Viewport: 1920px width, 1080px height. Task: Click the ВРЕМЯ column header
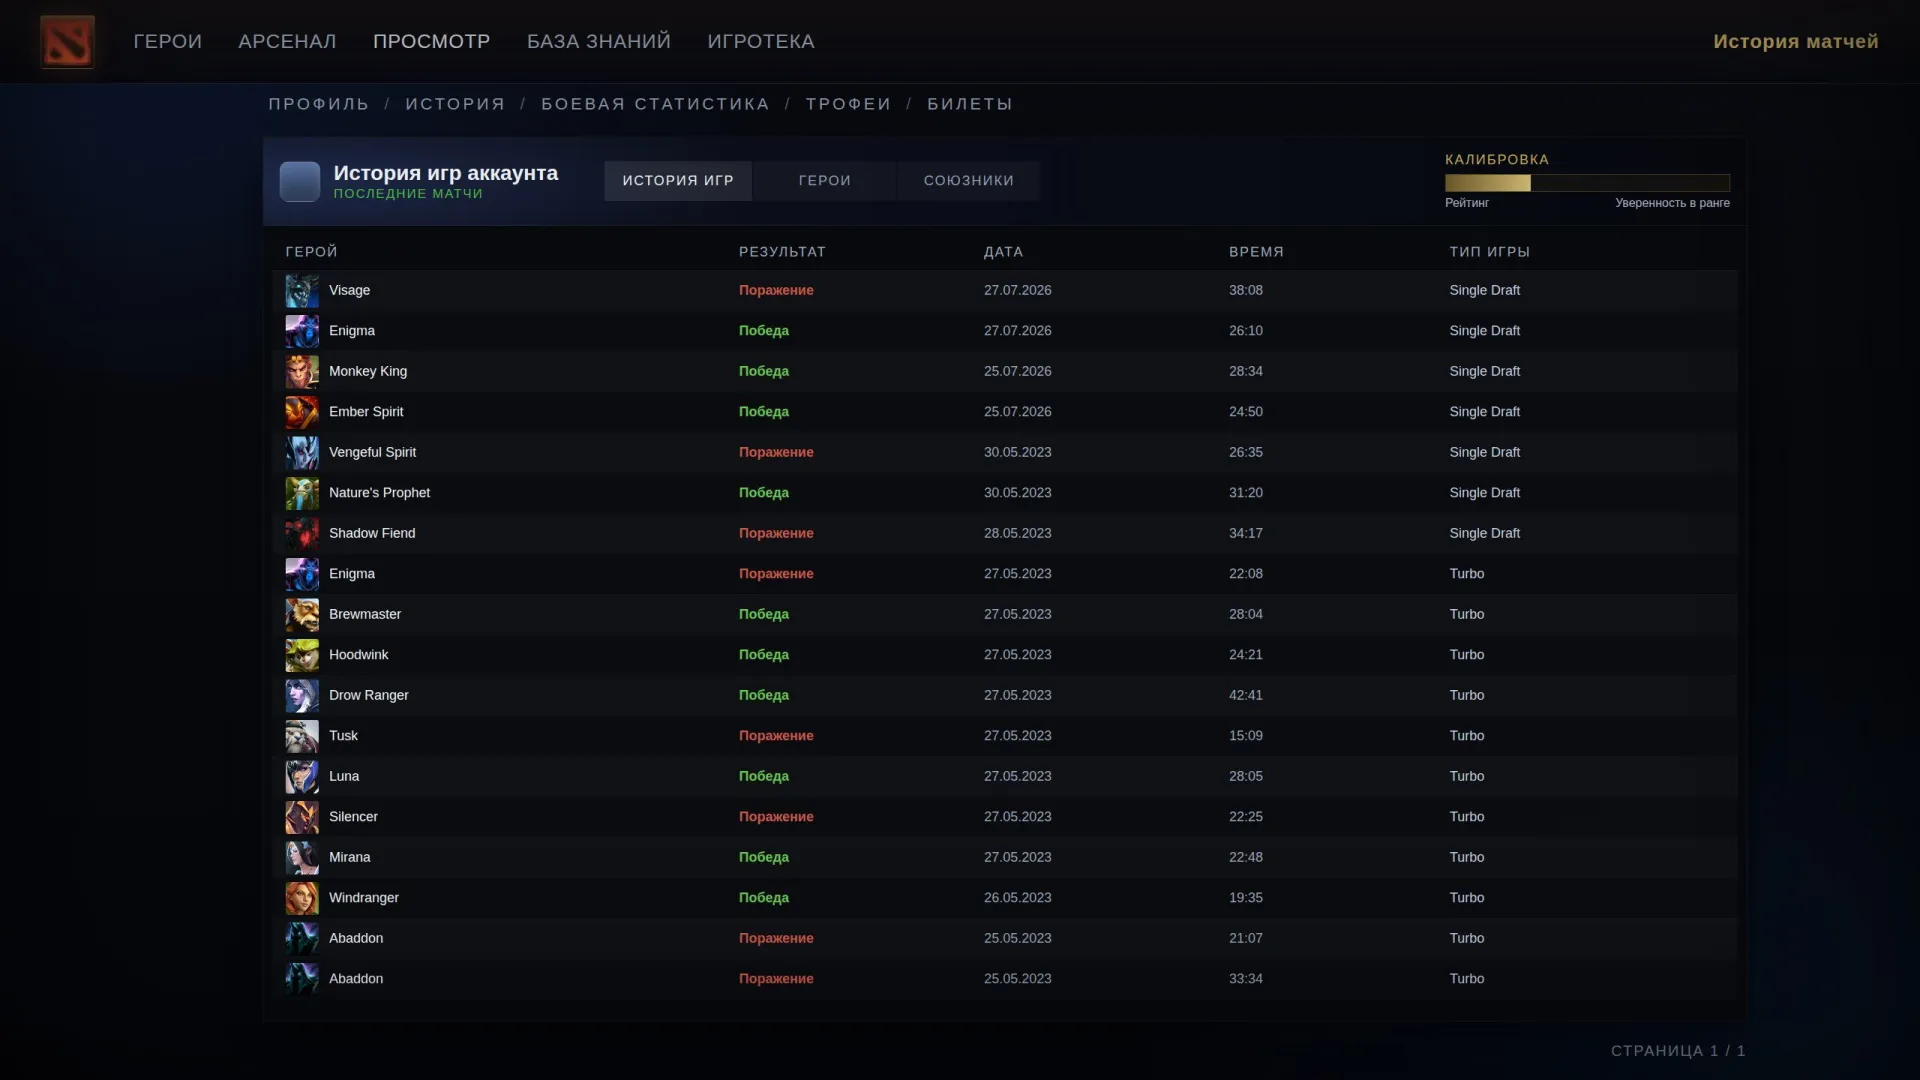pos(1257,252)
